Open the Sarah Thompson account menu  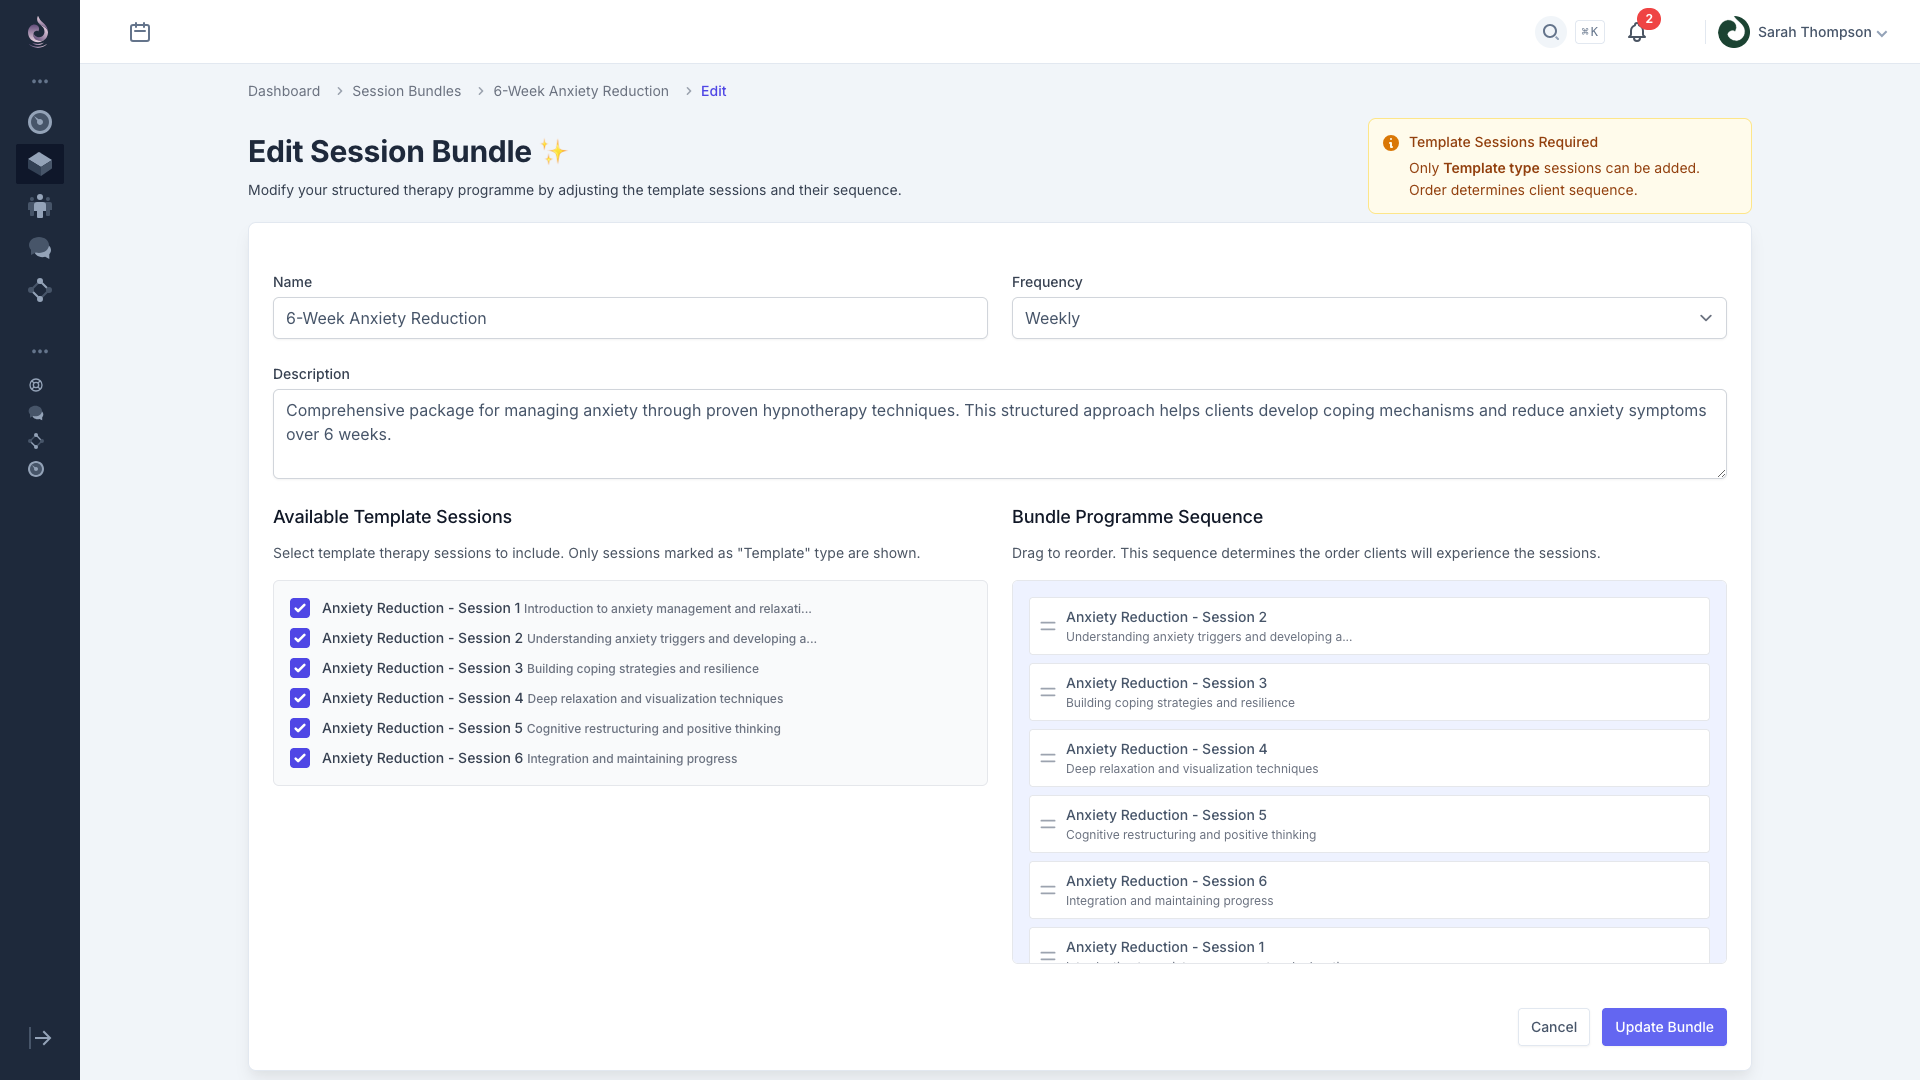[1800, 31]
